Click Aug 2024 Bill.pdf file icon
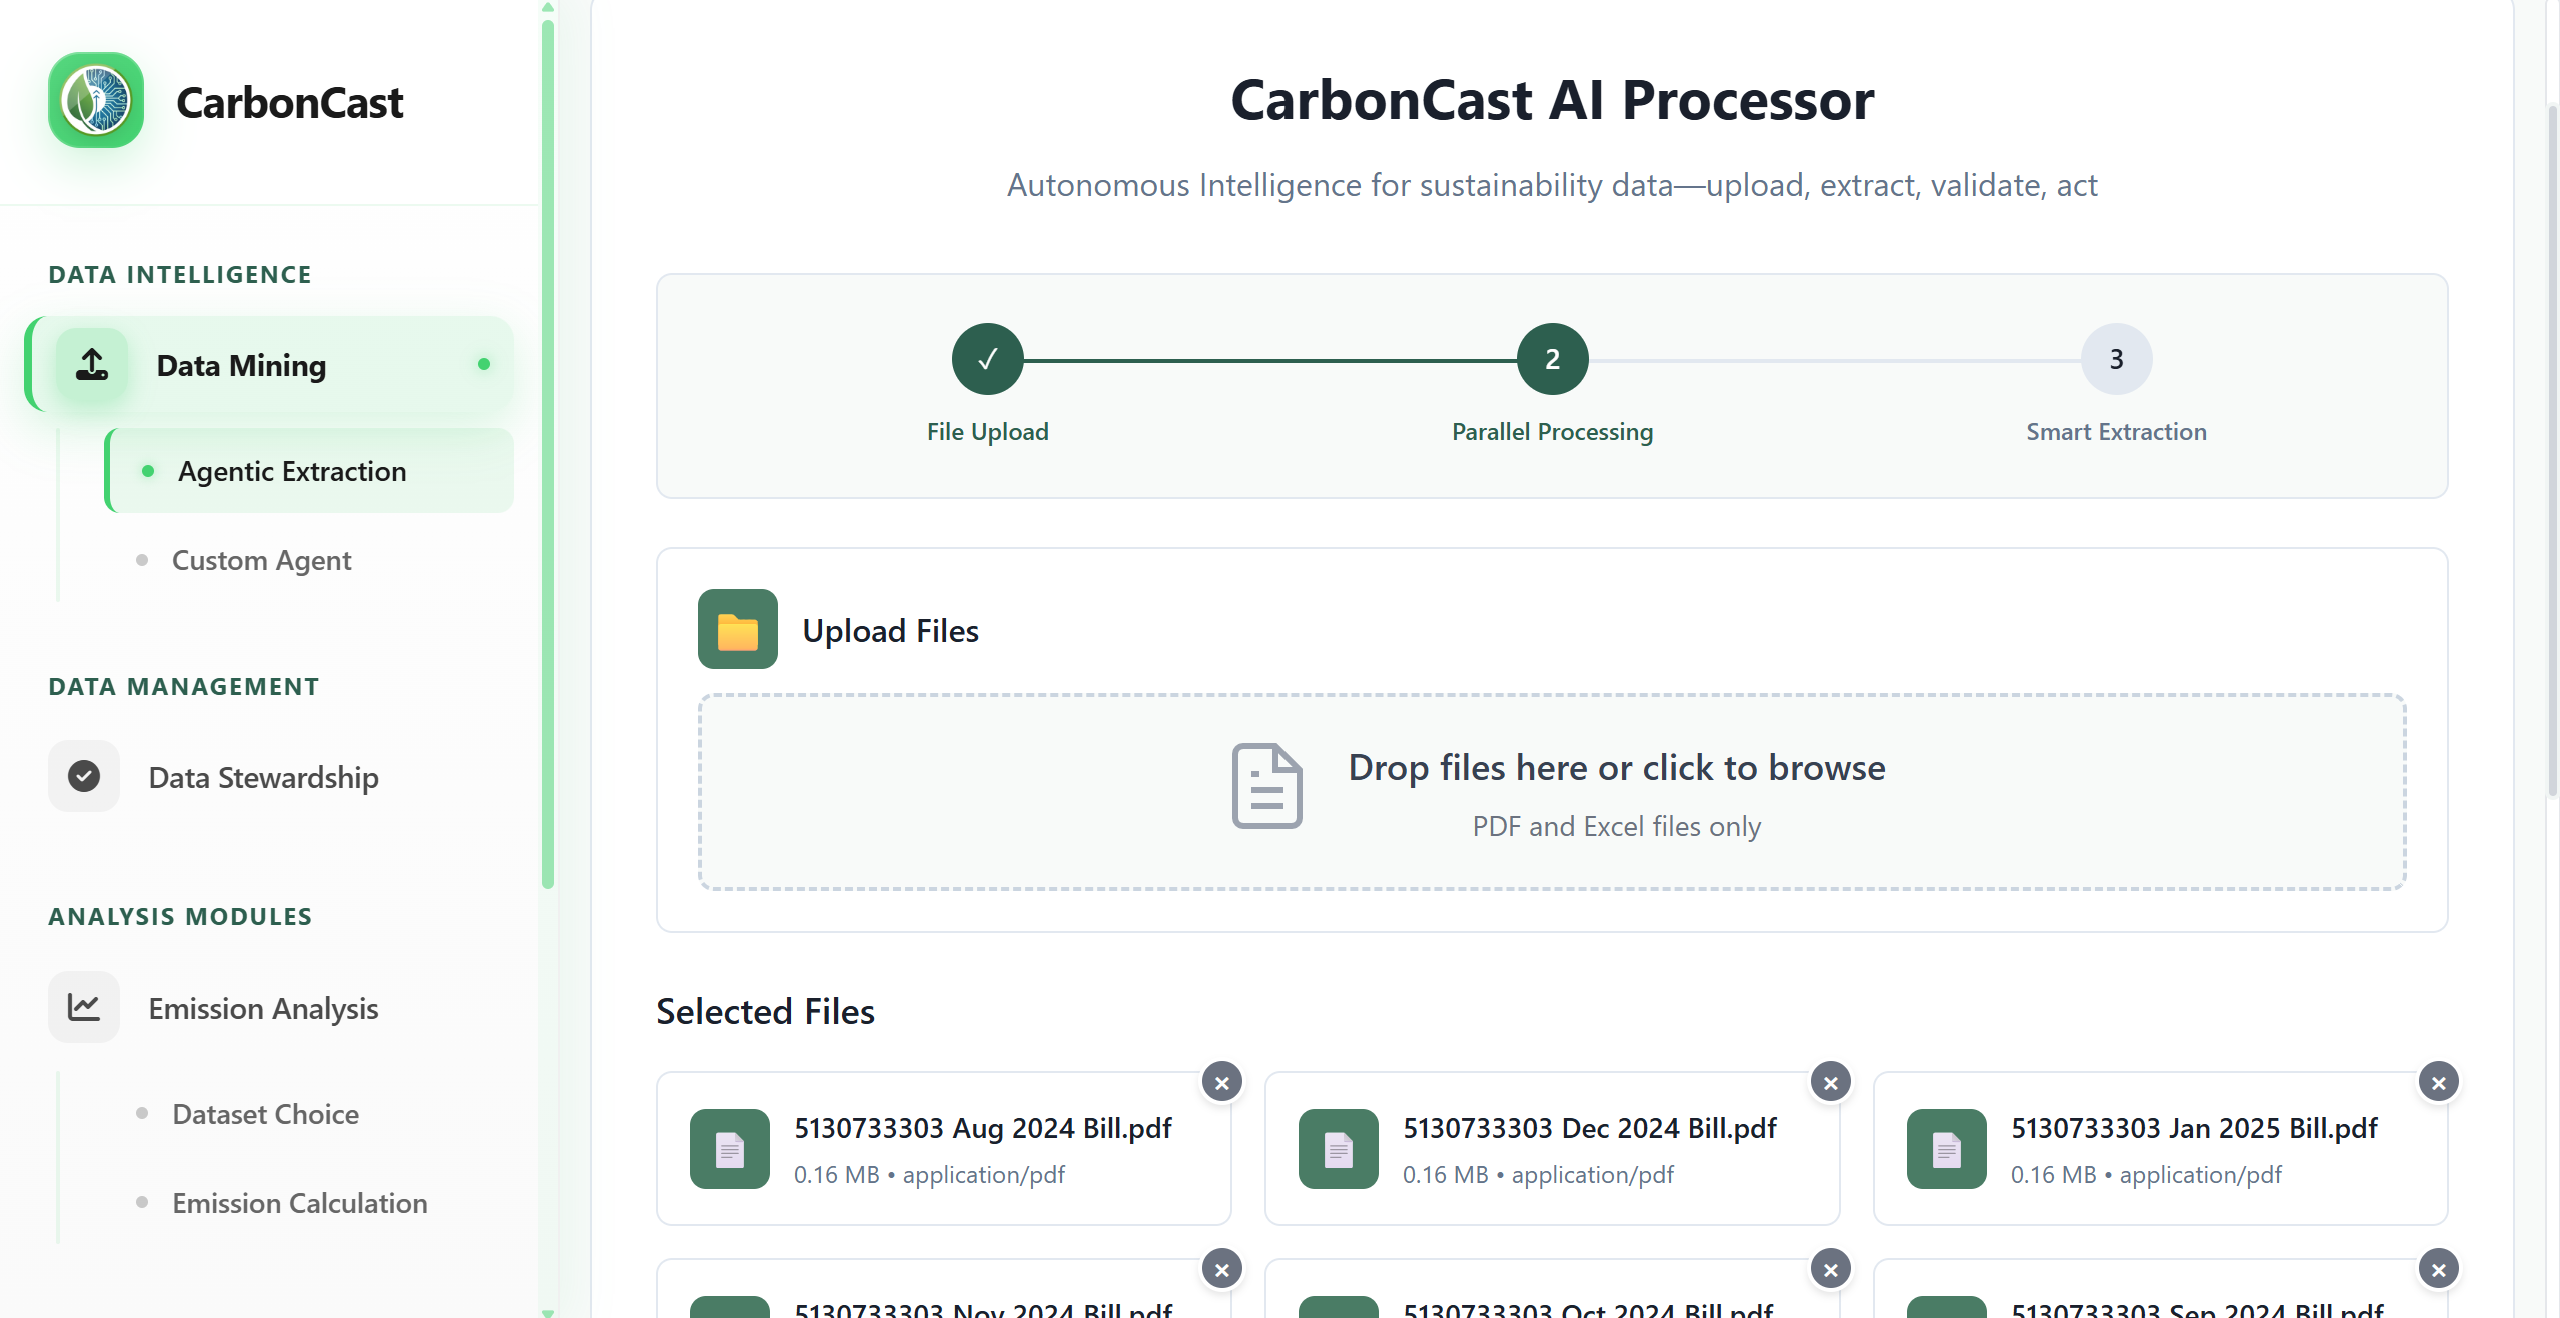Screen dimensions: 2560x1318 (730, 1149)
